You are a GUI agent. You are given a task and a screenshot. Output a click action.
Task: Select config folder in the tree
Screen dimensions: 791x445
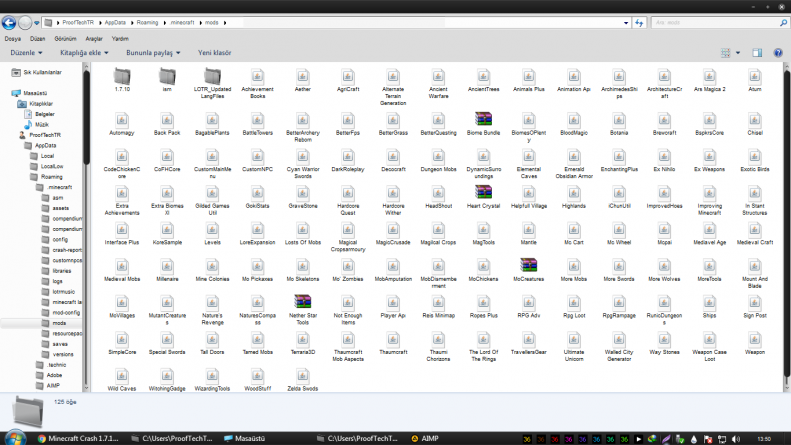60,240
